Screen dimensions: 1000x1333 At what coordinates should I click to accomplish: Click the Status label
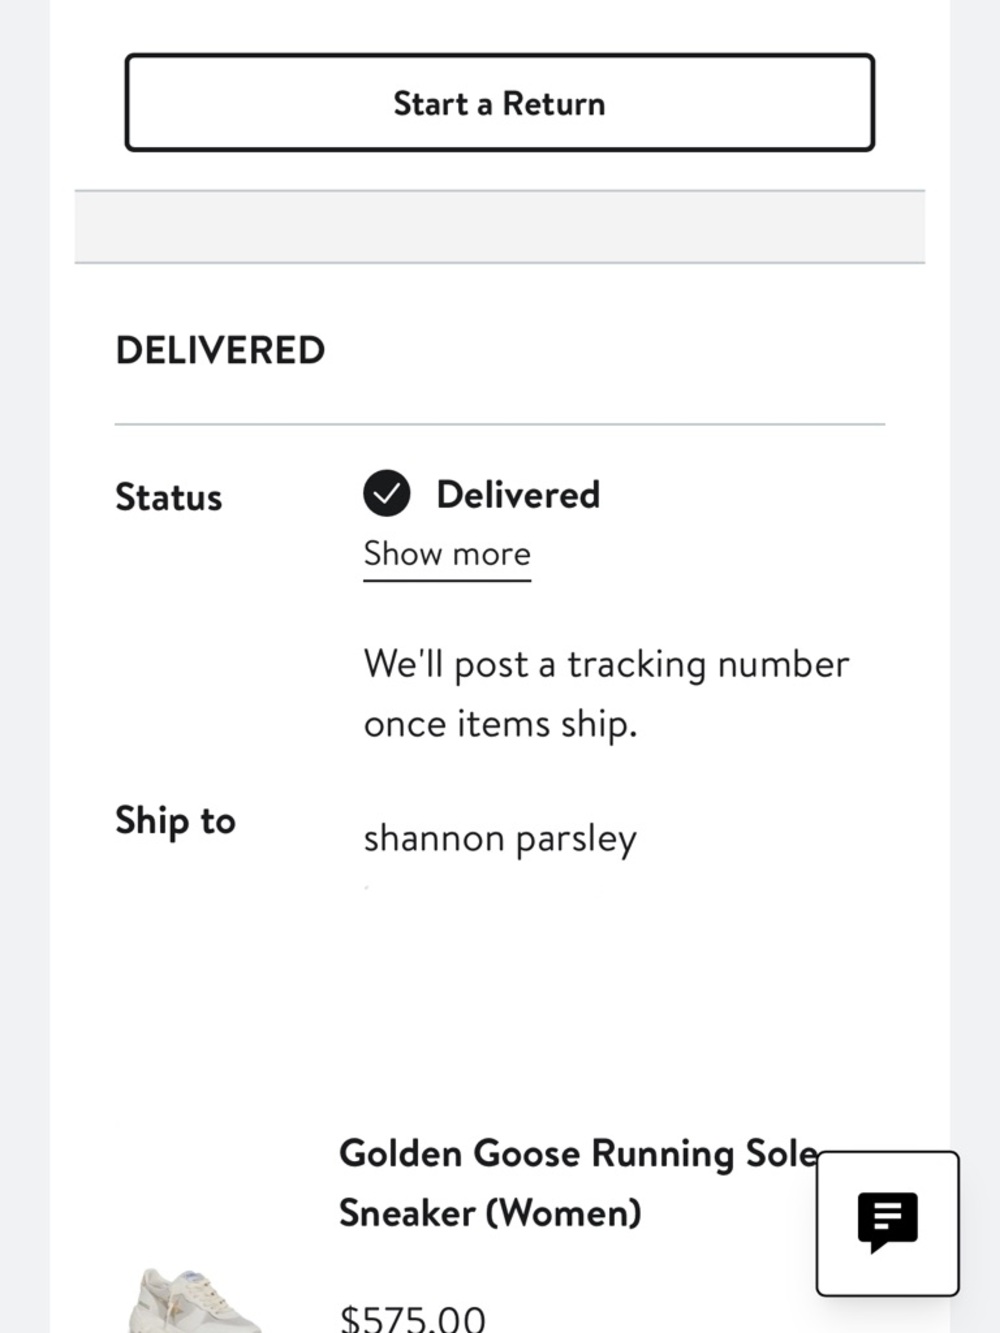pos(168,497)
